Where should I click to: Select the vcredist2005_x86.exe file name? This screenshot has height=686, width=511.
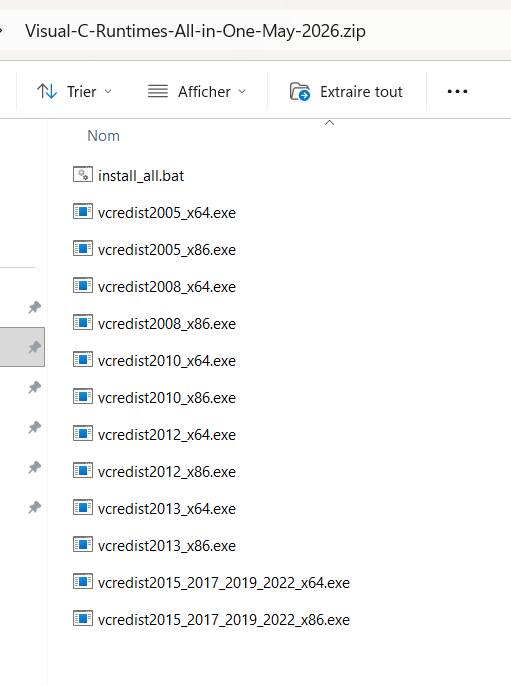(167, 250)
